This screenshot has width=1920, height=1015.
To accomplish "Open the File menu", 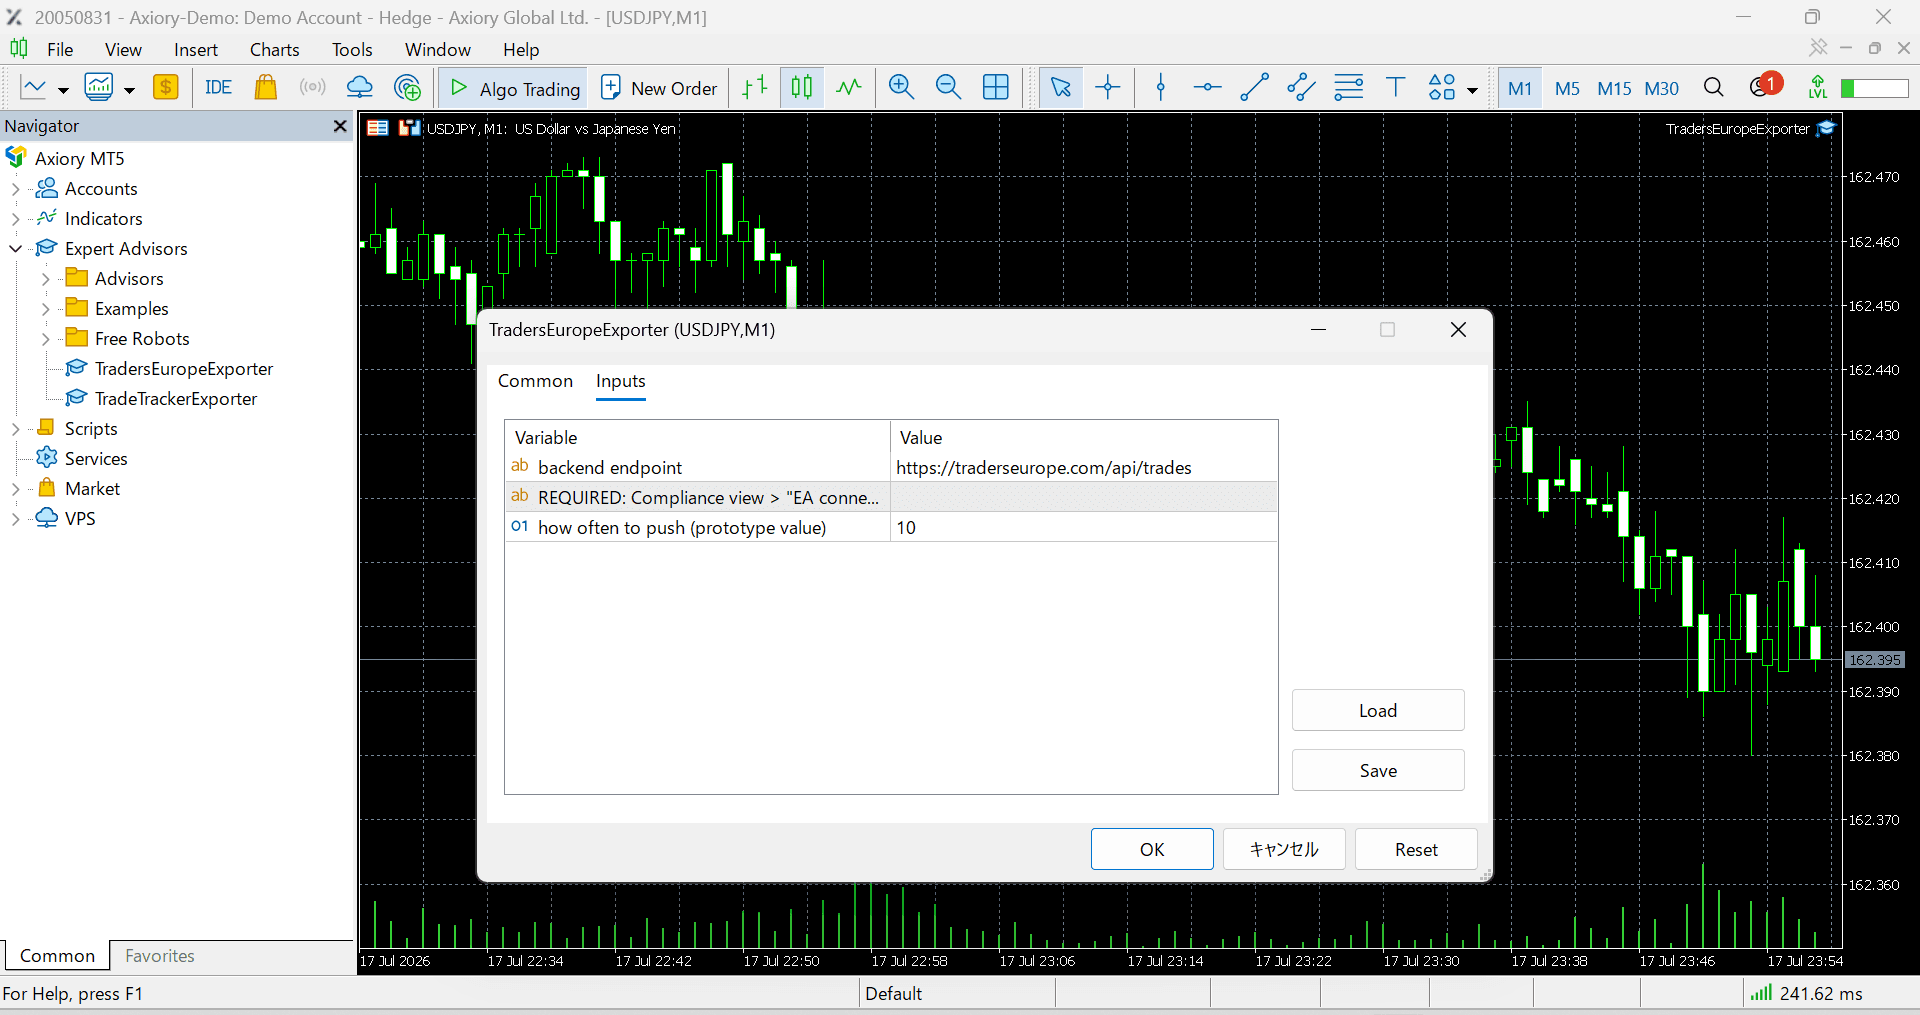I will tap(60, 49).
